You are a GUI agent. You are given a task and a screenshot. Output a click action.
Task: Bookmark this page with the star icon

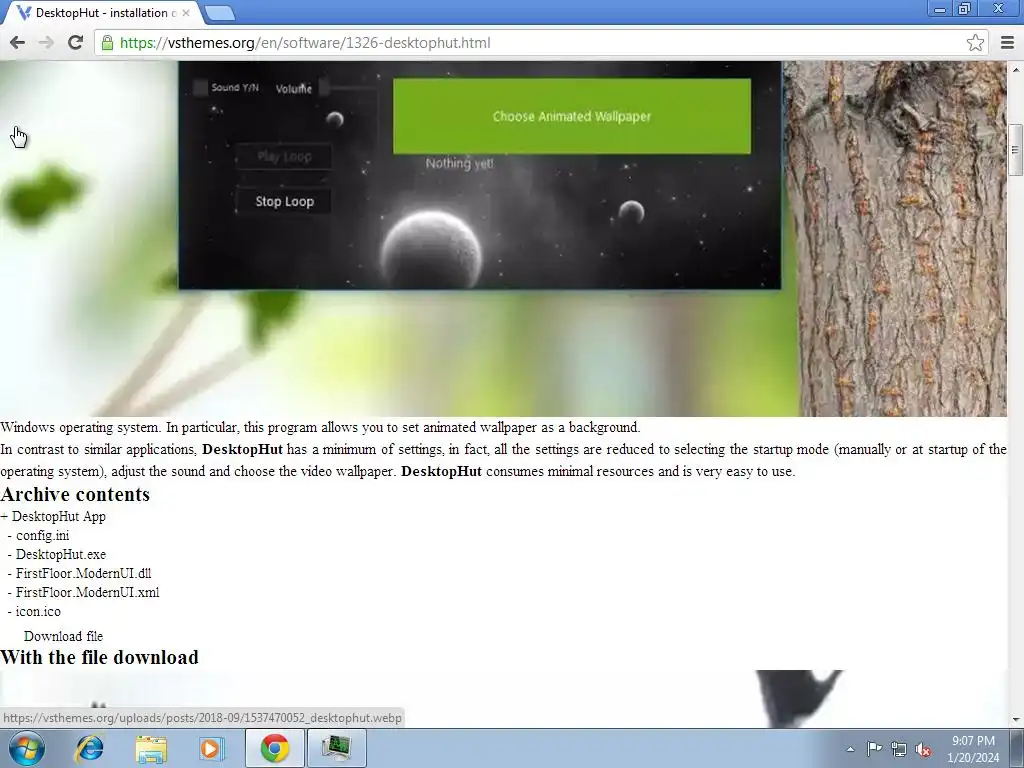tap(975, 43)
